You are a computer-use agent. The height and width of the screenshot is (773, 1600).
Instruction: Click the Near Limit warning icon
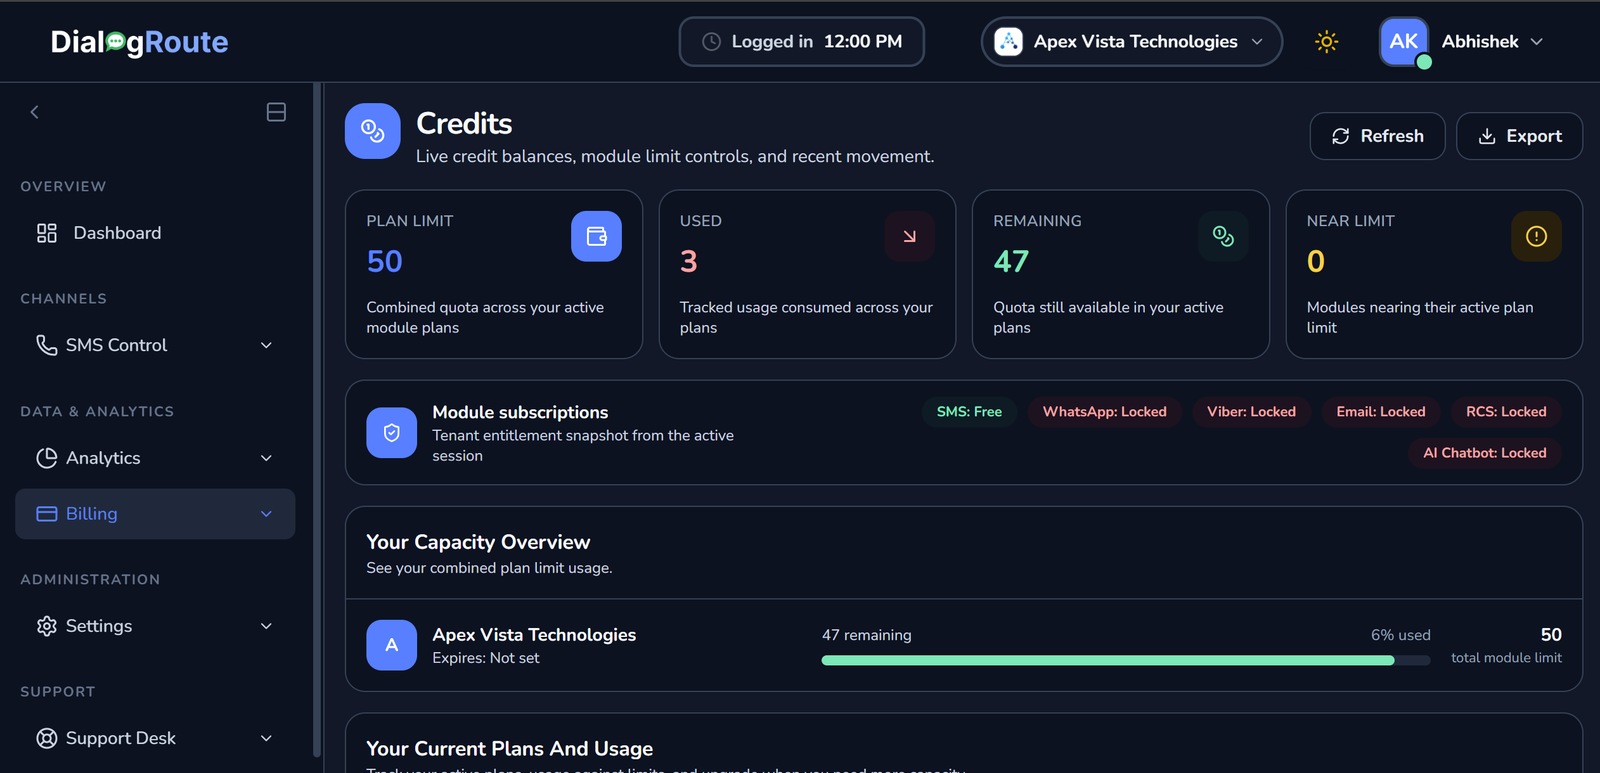click(x=1536, y=236)
